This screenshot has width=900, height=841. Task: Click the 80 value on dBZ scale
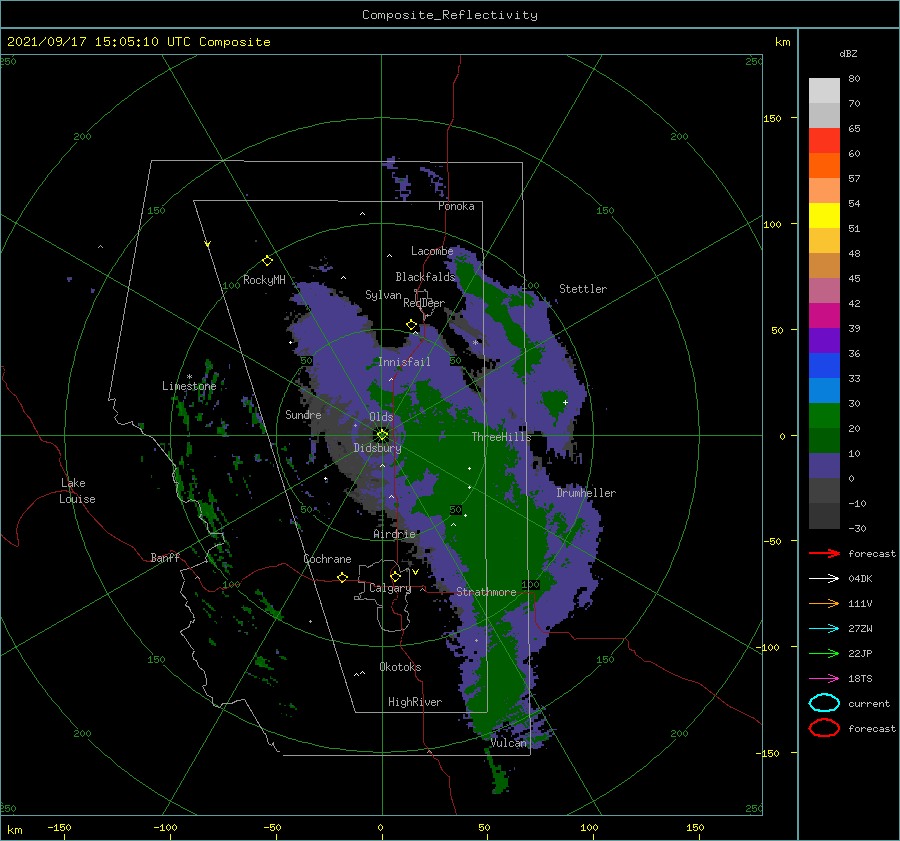tap(854, 79)
